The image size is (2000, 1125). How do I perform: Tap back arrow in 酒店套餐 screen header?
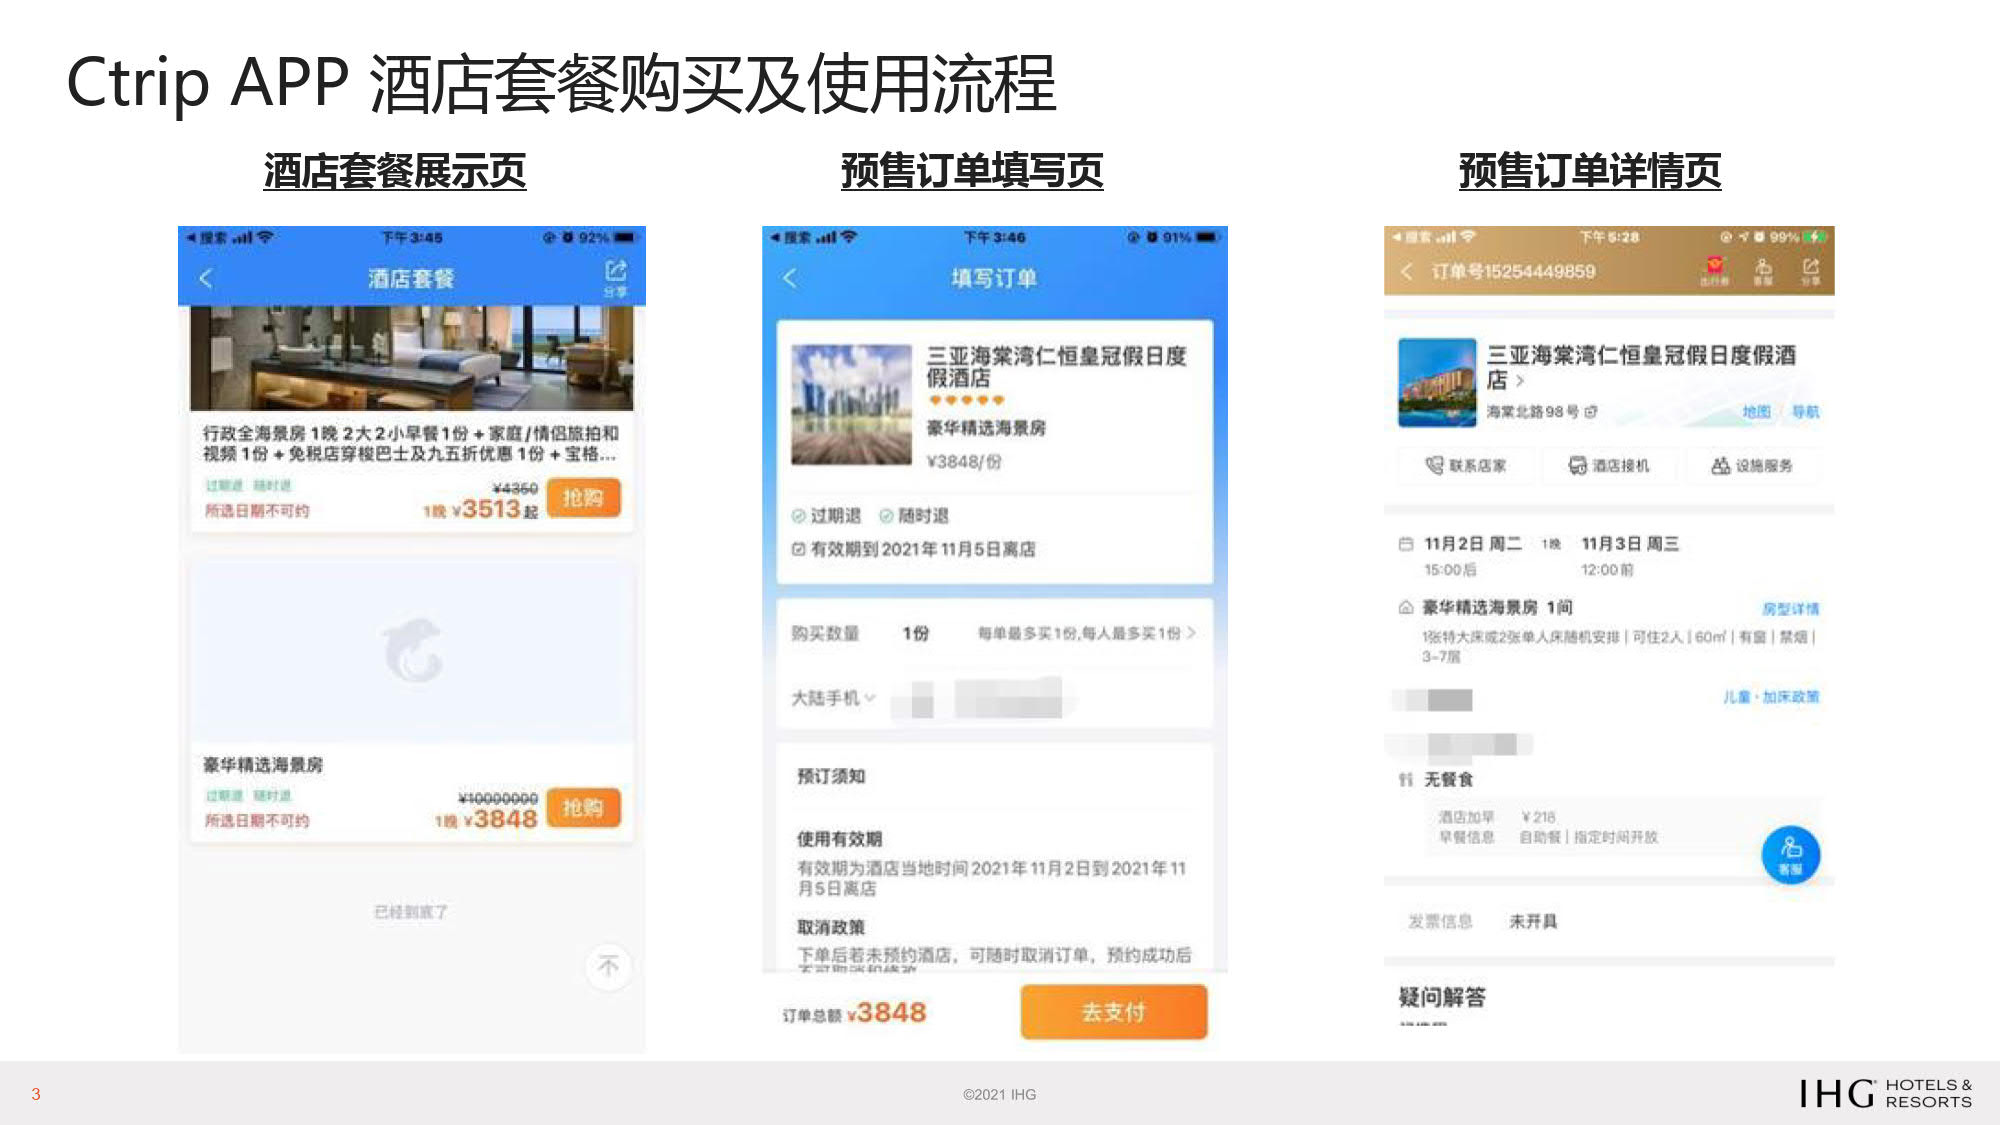point(206,278)
